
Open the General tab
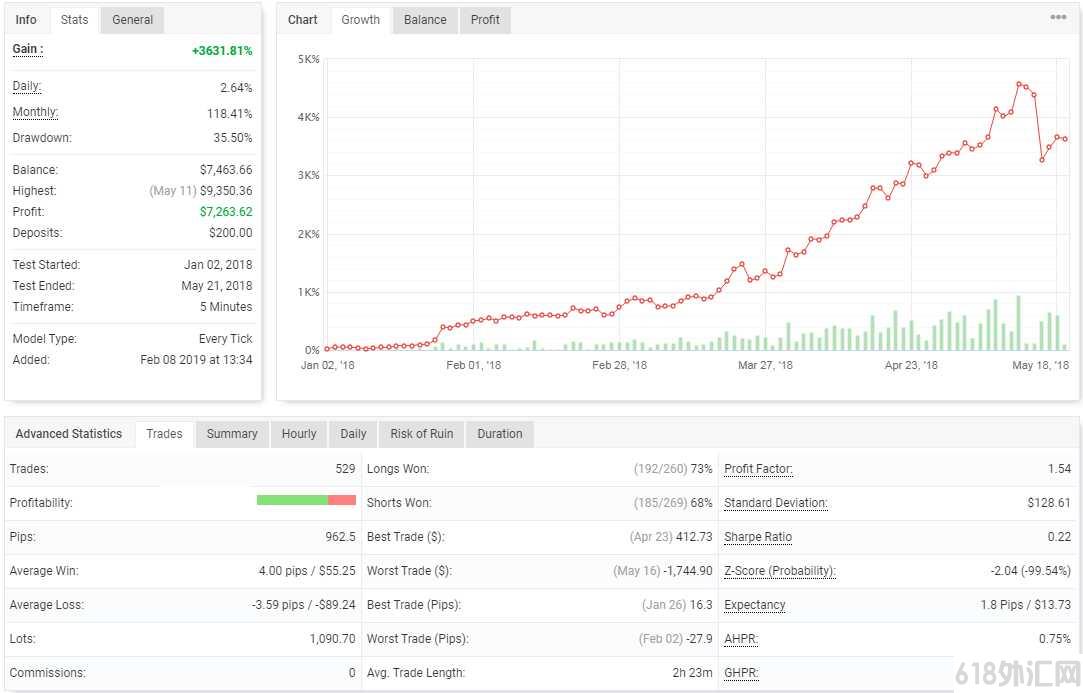(133, 20)
